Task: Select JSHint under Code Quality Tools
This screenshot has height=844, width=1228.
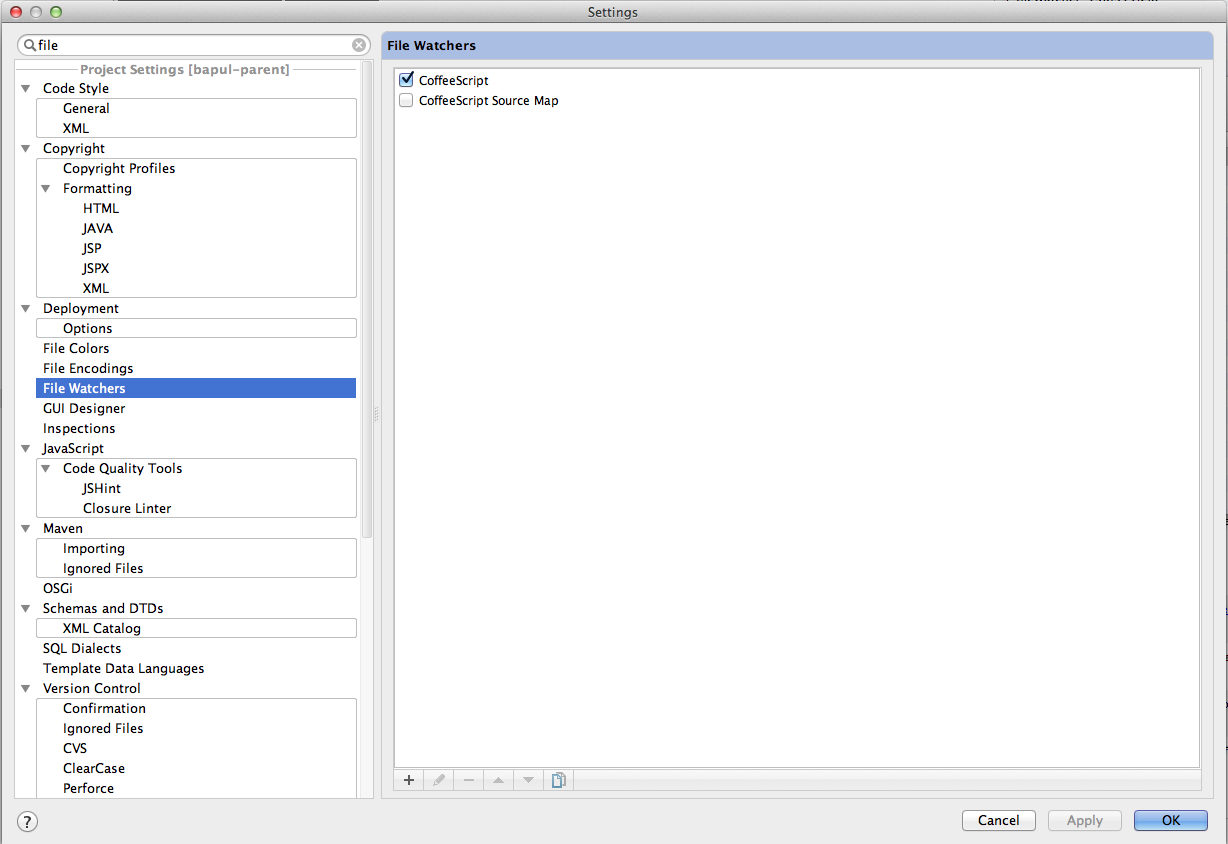Action: pos(102,489)
